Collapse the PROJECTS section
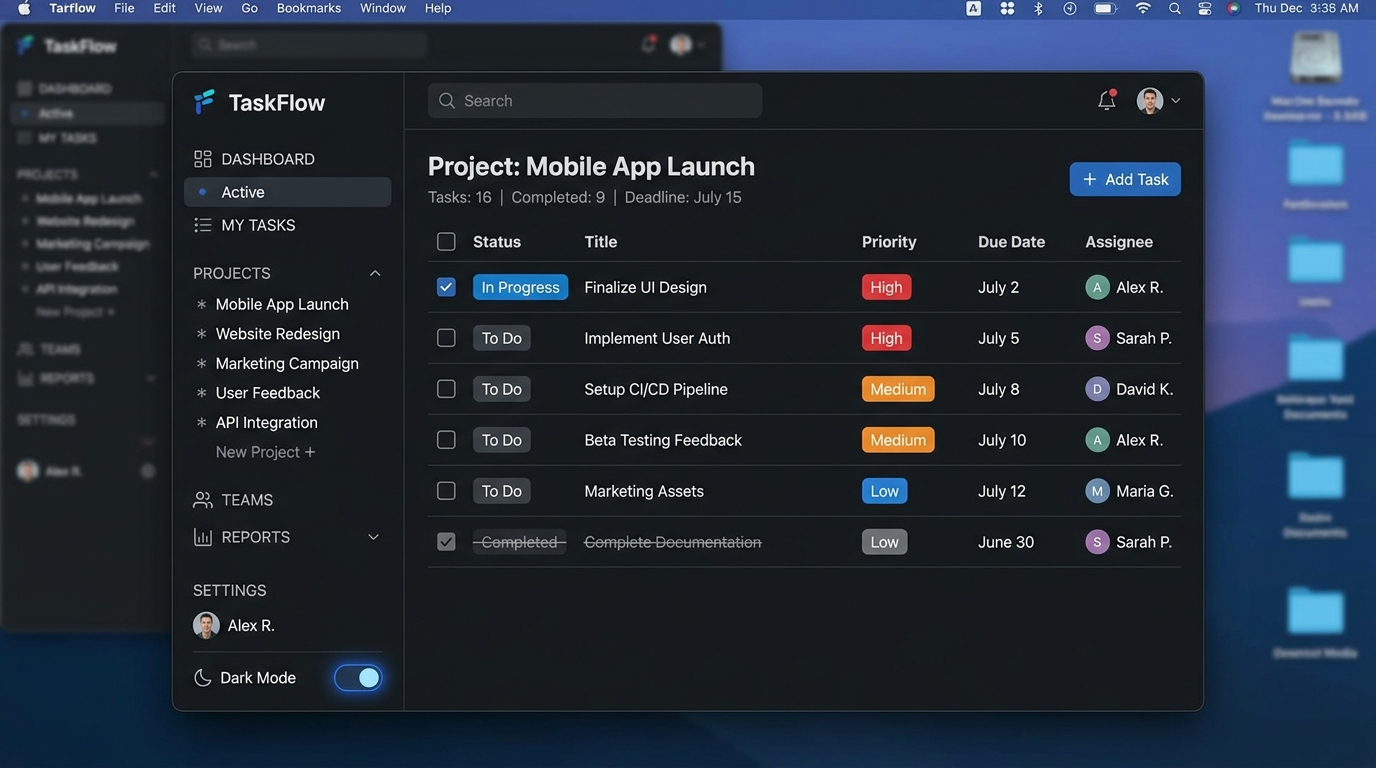Screen dimensions: 1376x768 (374, 272)
